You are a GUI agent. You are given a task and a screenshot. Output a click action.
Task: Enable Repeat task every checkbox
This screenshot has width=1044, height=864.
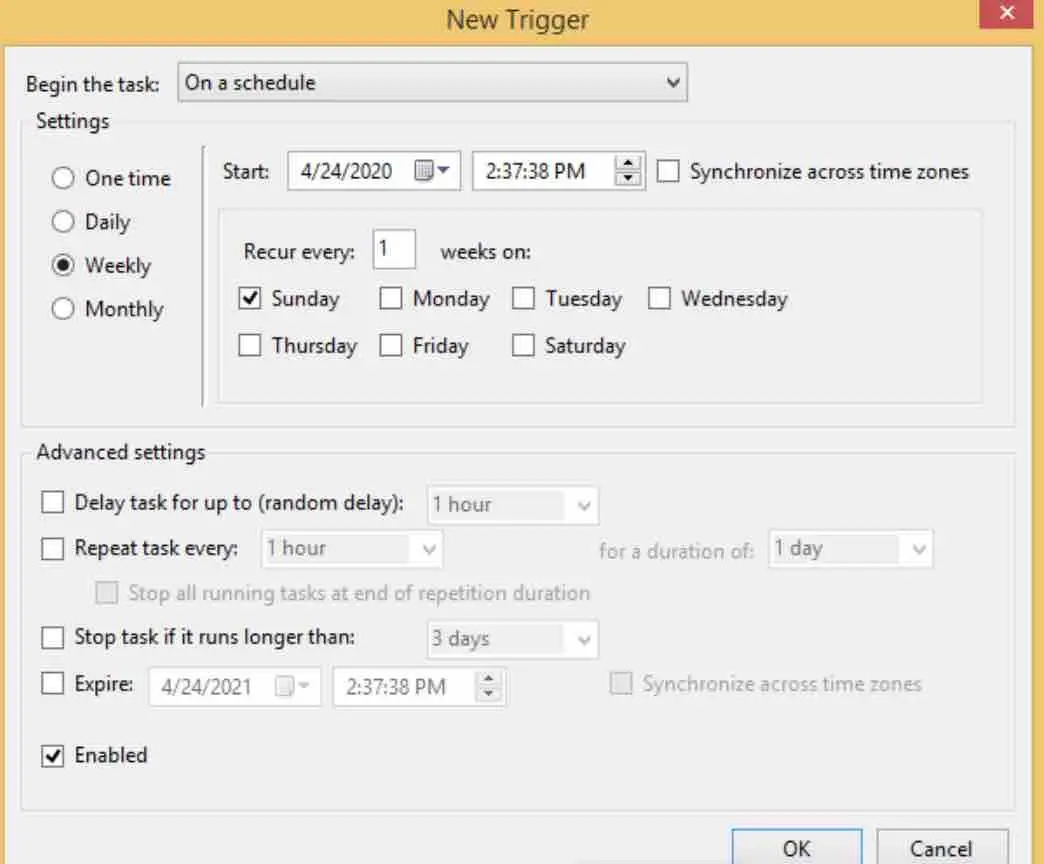click(x=53, y=549)
